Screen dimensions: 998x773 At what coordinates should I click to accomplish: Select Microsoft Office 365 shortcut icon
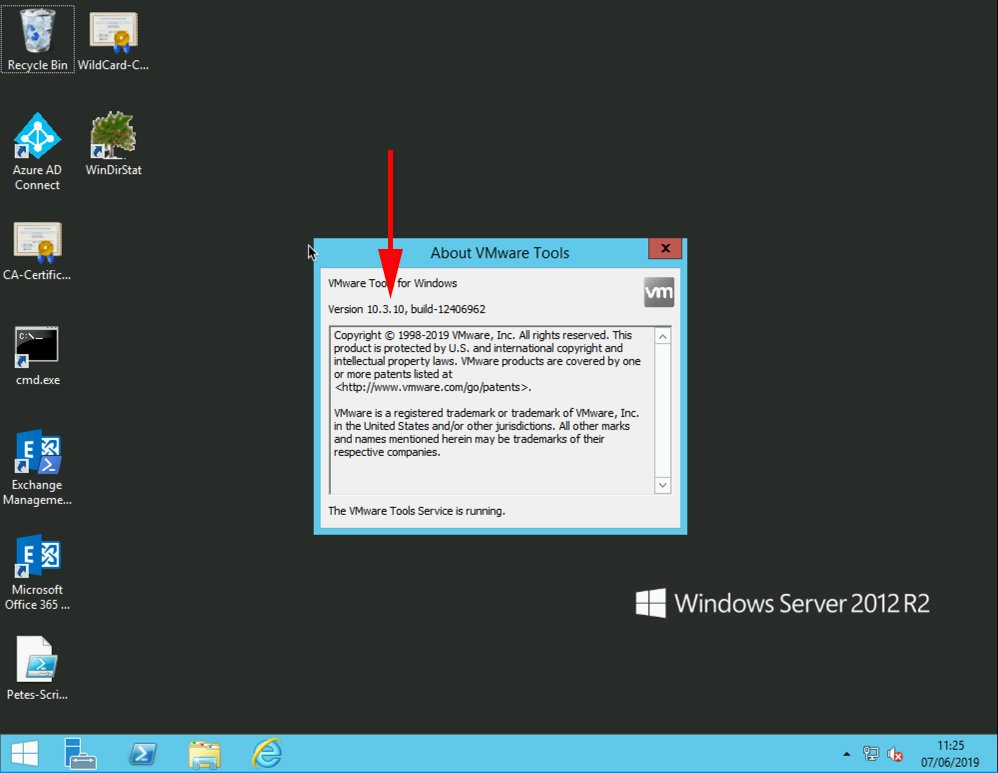38,572
